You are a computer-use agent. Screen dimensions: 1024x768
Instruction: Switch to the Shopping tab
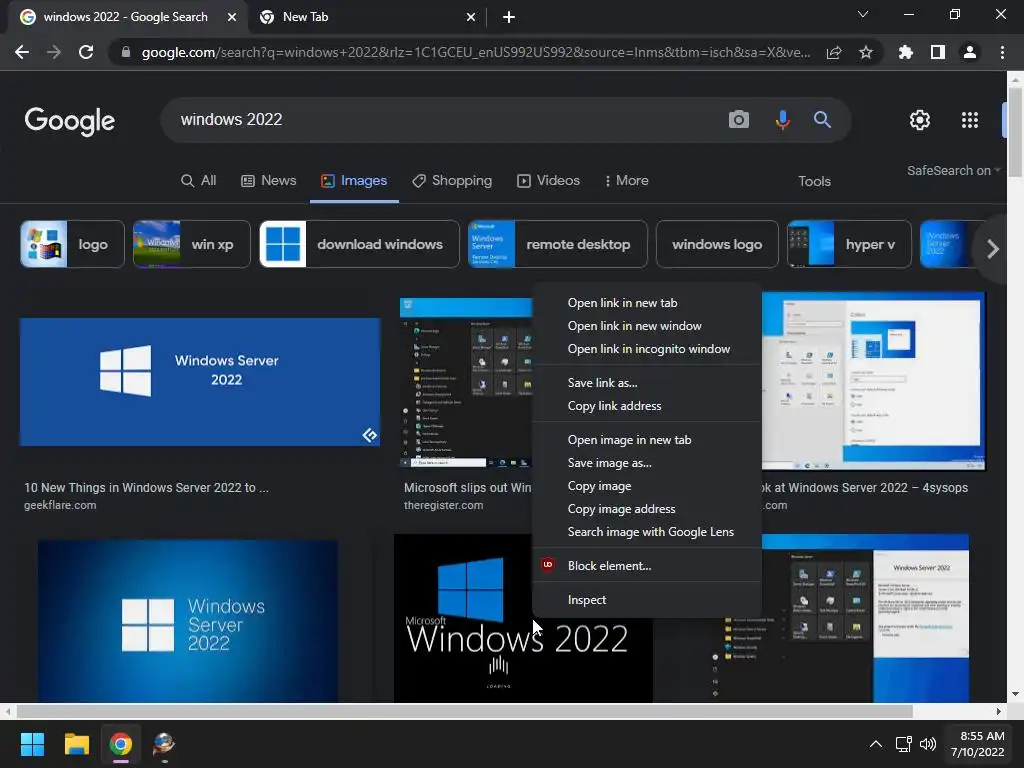pos(452,180)
